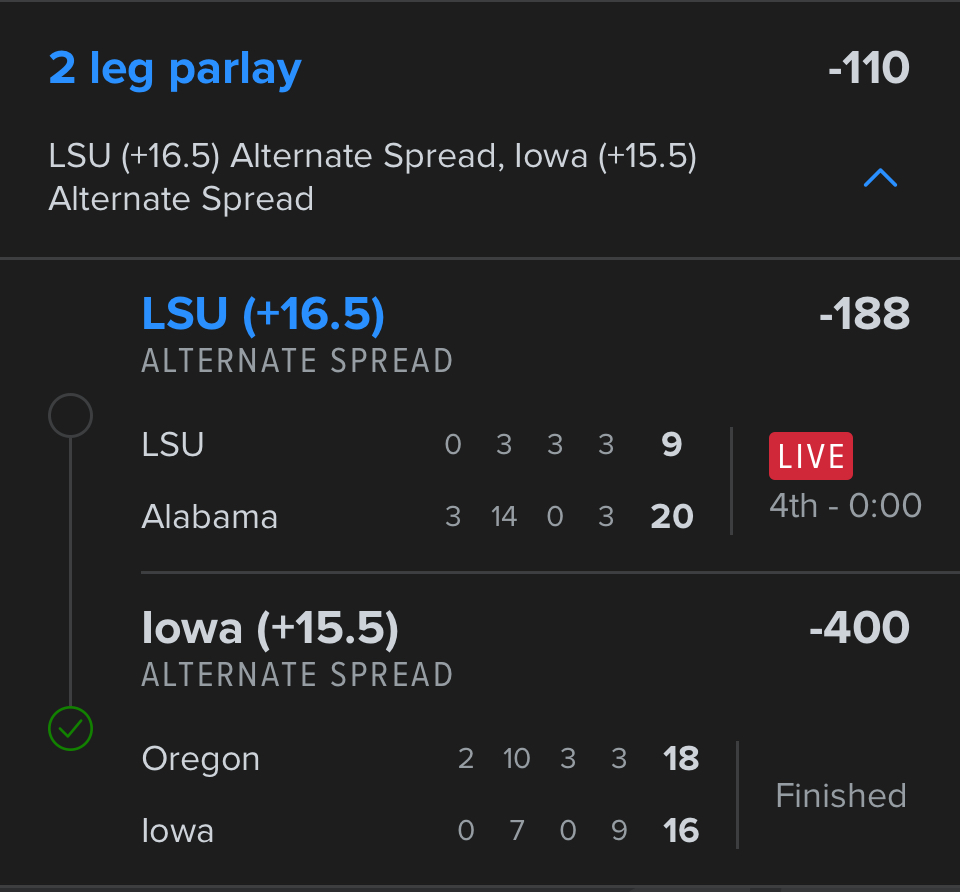This screenshot has height=892, width=960.
Task: Click the empty circle status for LSU leg
Action: coord(70,415)
